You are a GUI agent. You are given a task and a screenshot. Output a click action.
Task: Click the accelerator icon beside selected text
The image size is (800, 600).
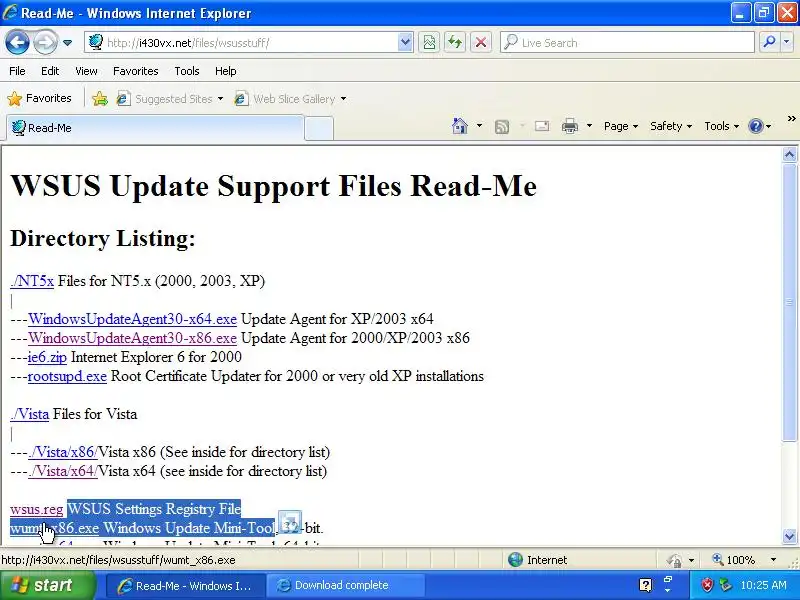tap(290, 522)
